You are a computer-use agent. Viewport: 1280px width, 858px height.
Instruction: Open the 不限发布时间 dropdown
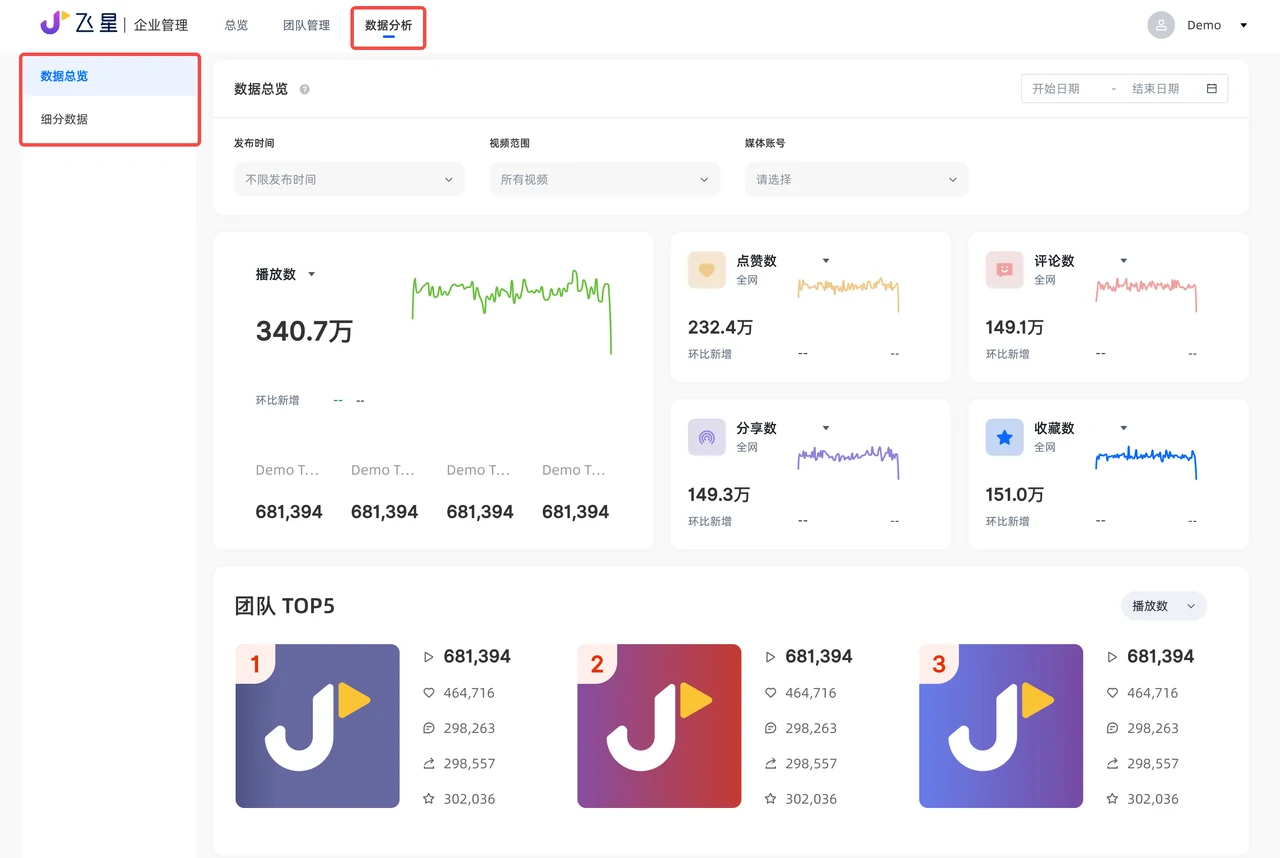(x=348, y=179)
